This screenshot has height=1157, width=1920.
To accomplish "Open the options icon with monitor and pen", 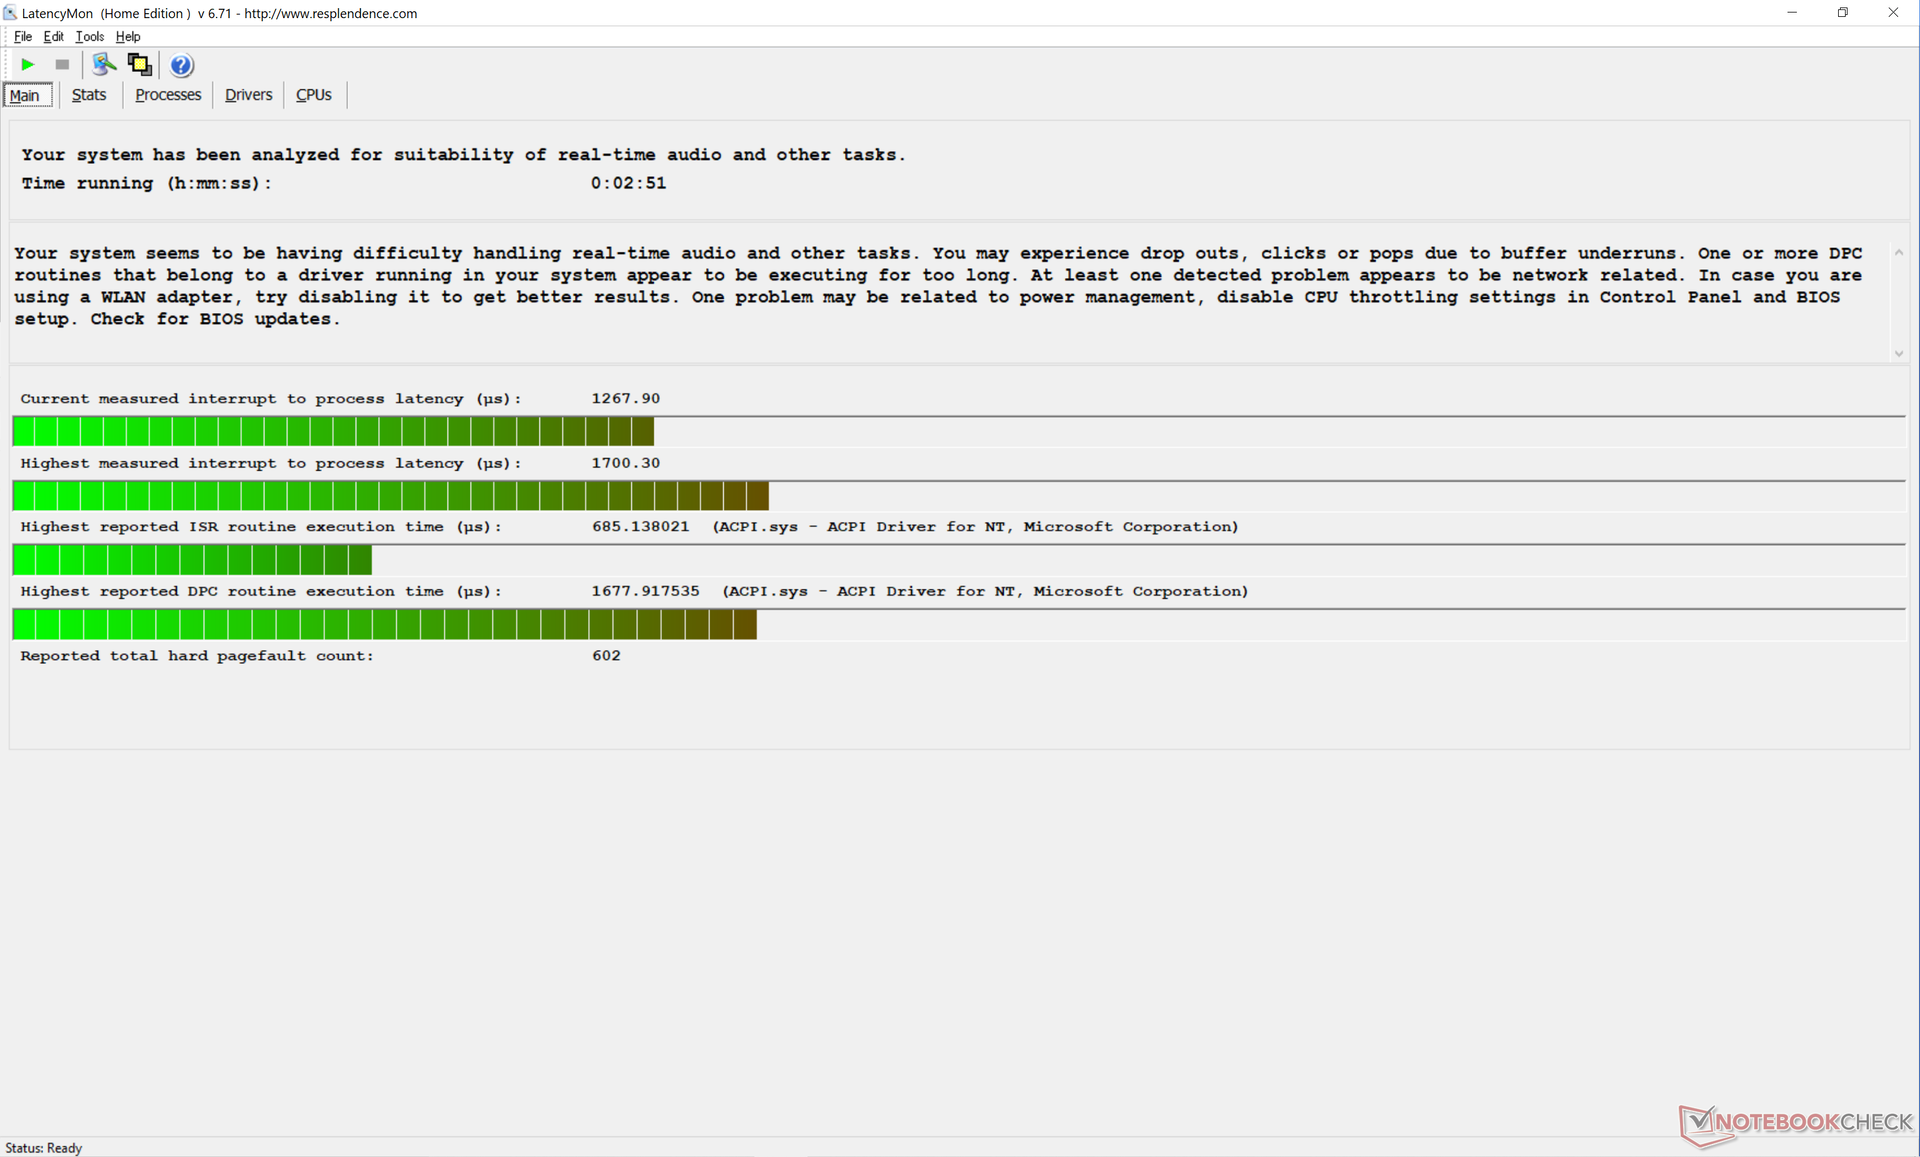I will click(103, 65).
